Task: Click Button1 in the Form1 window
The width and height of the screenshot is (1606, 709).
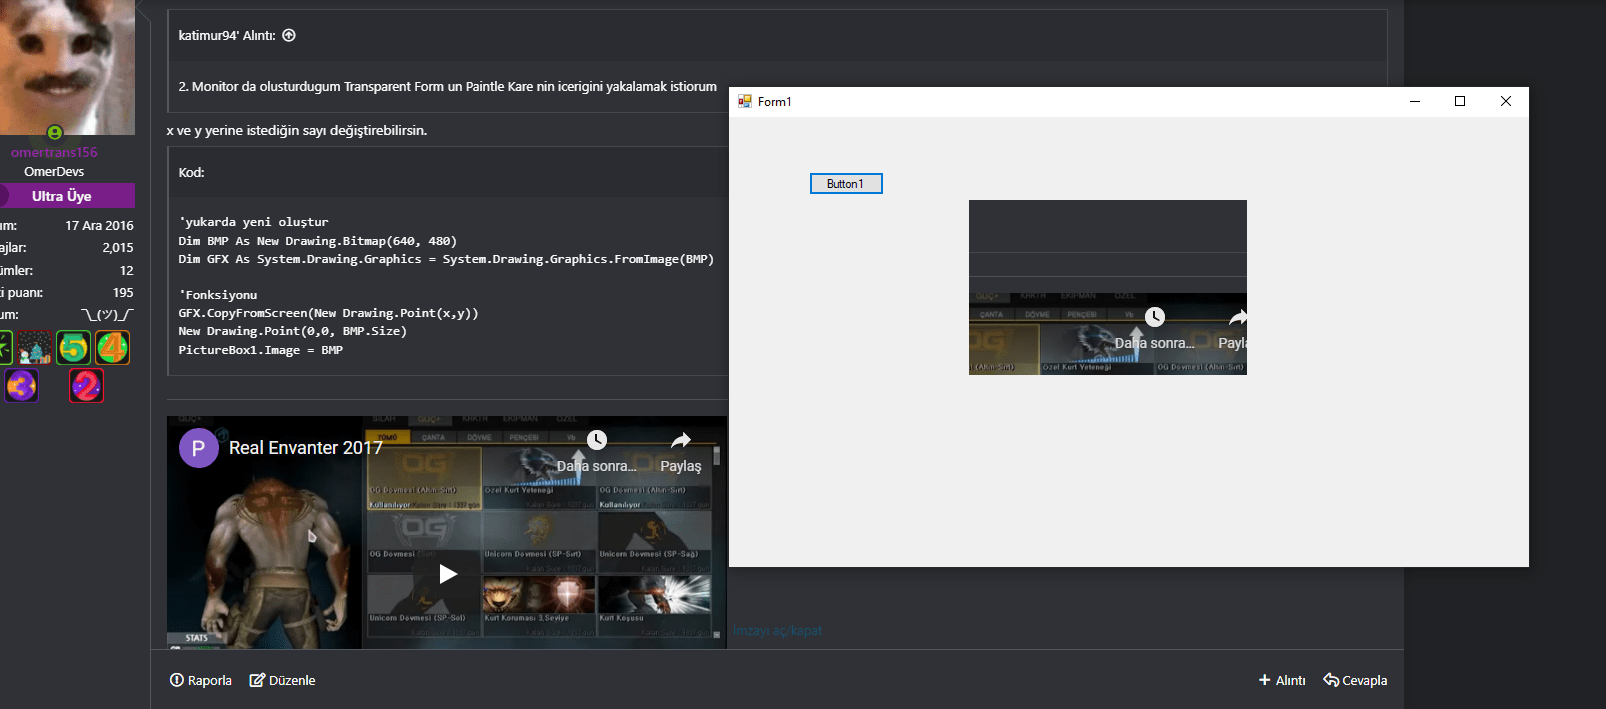Action: [x=846, y=184]
